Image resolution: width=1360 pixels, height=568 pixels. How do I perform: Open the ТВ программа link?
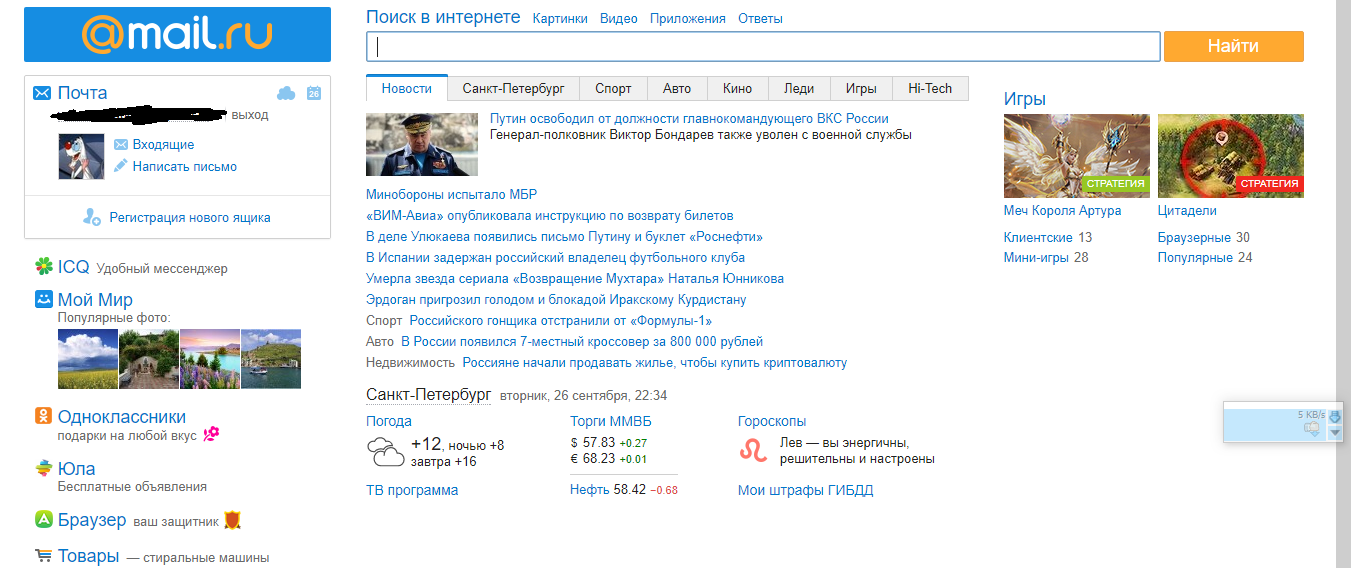[x=412, y=490]
